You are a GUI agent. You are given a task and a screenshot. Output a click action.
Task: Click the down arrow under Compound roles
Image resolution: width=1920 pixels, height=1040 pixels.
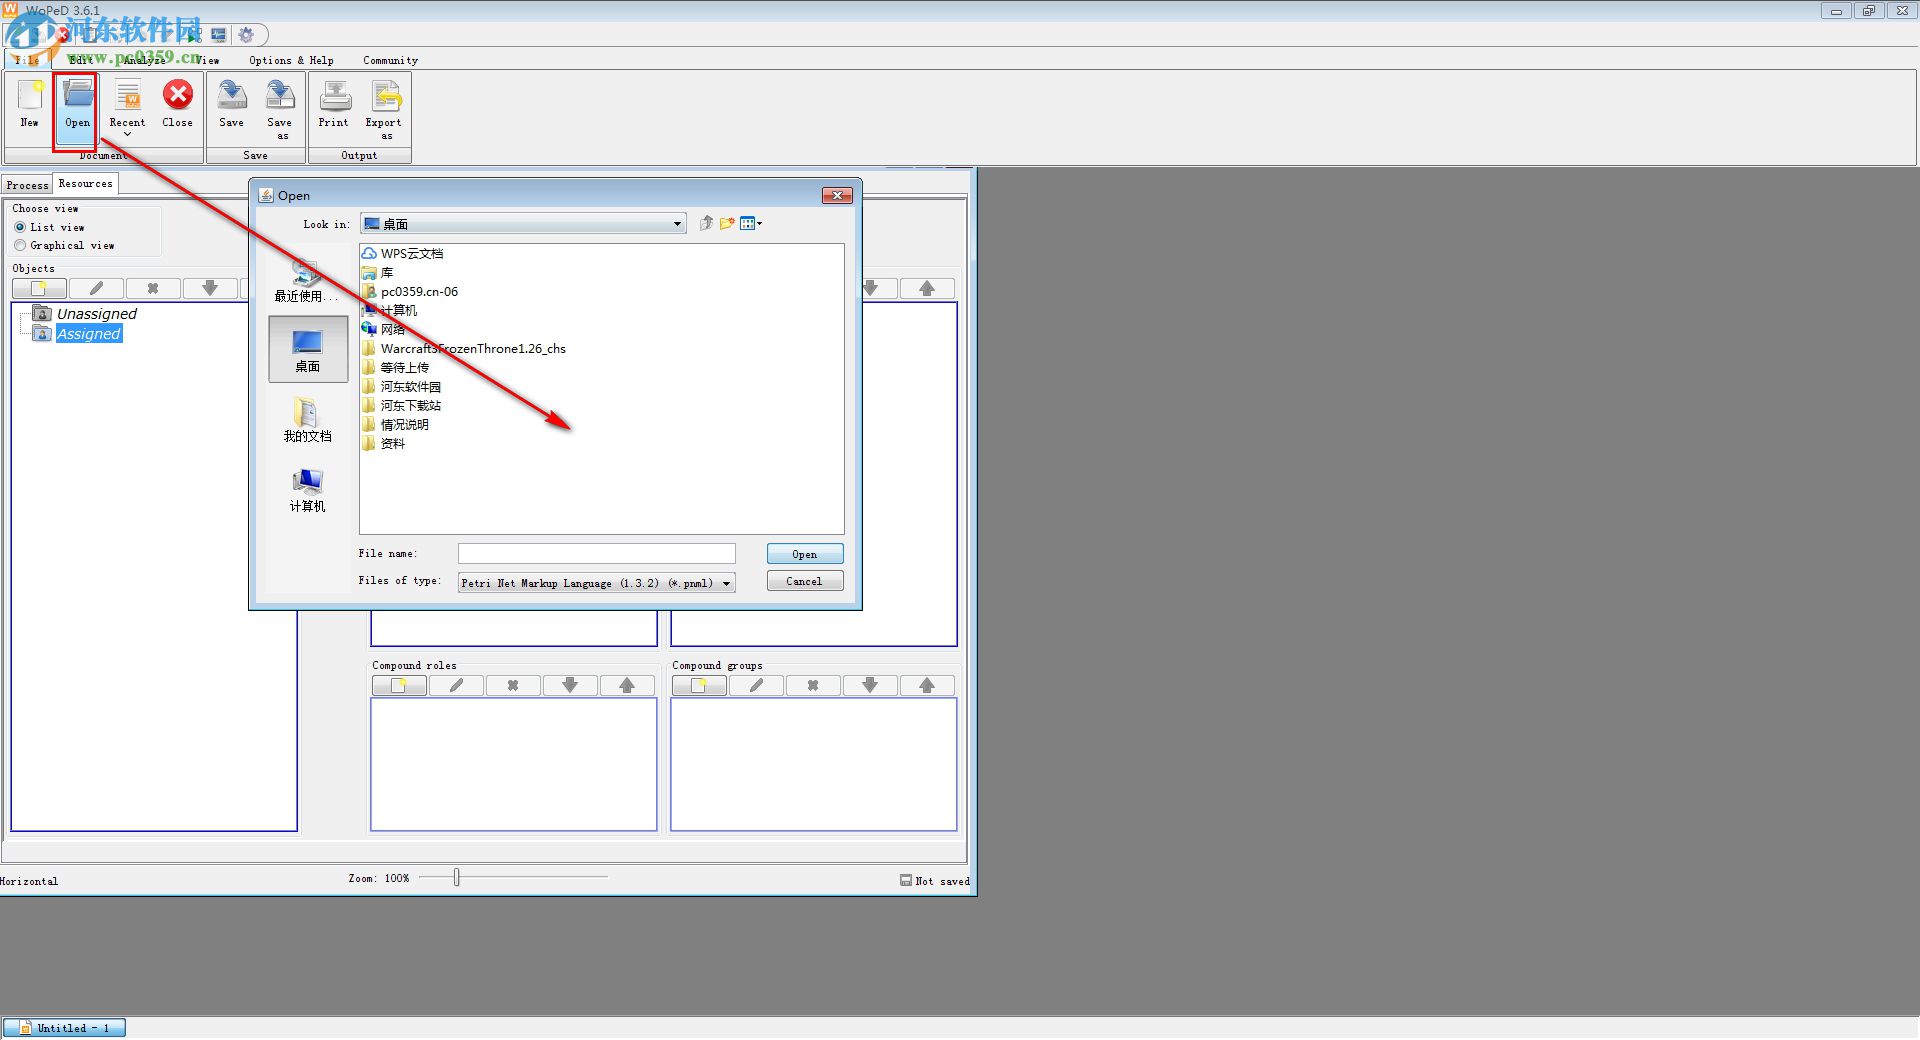pyautogui.click(x=570, y=685)
